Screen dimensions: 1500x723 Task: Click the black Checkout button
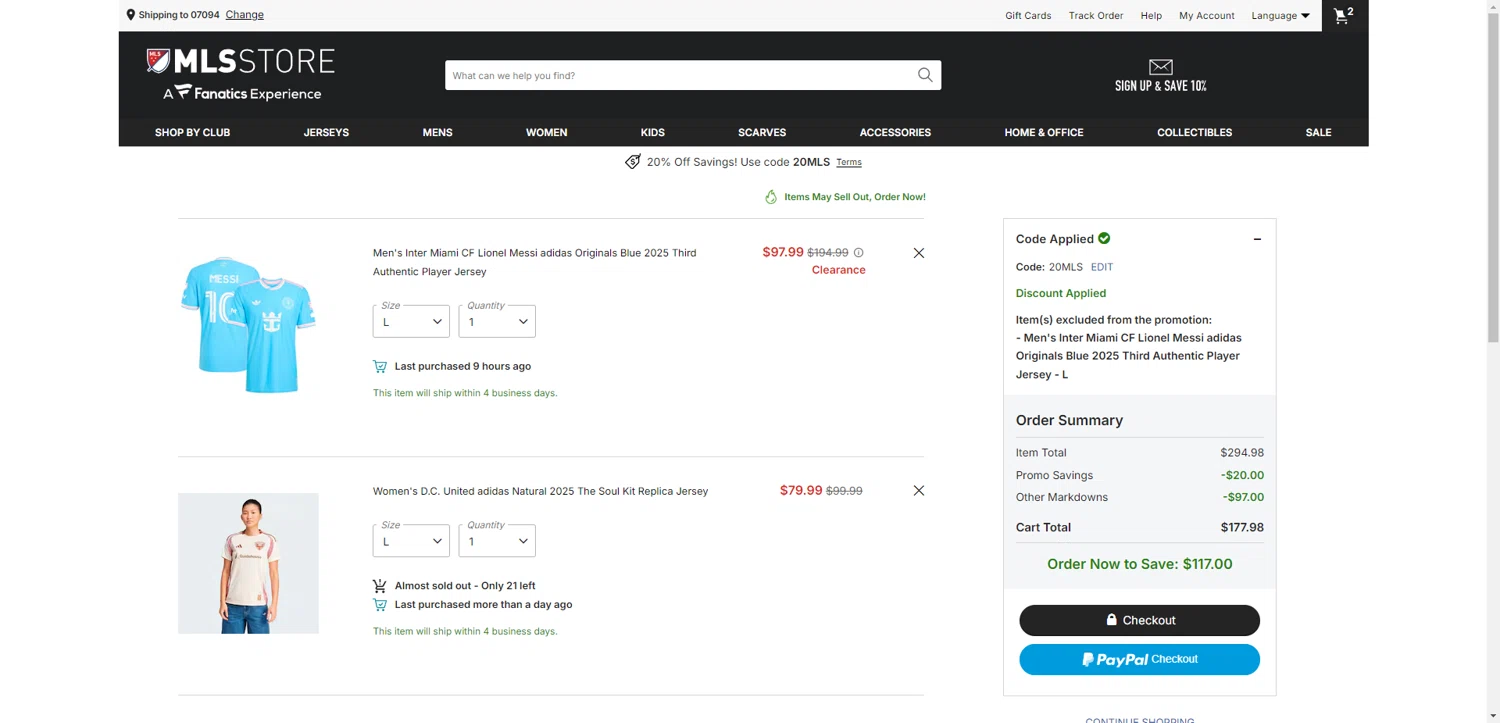1139,620
